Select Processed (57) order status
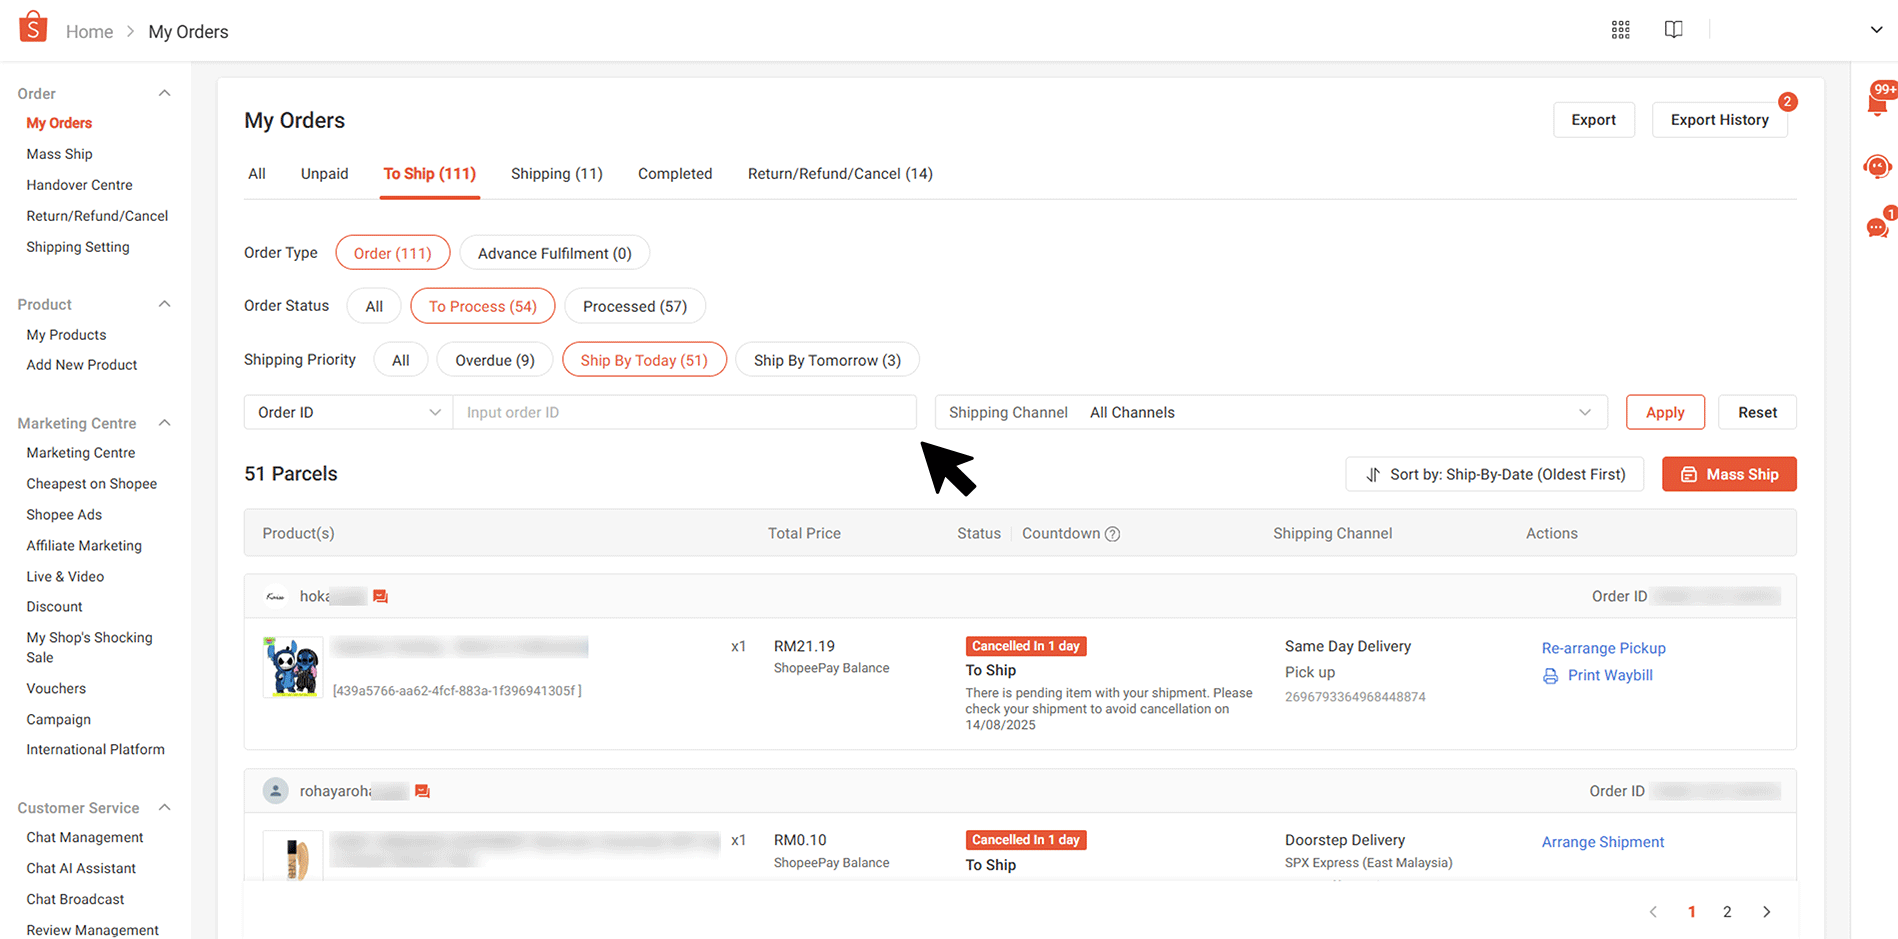 [635, 306]
